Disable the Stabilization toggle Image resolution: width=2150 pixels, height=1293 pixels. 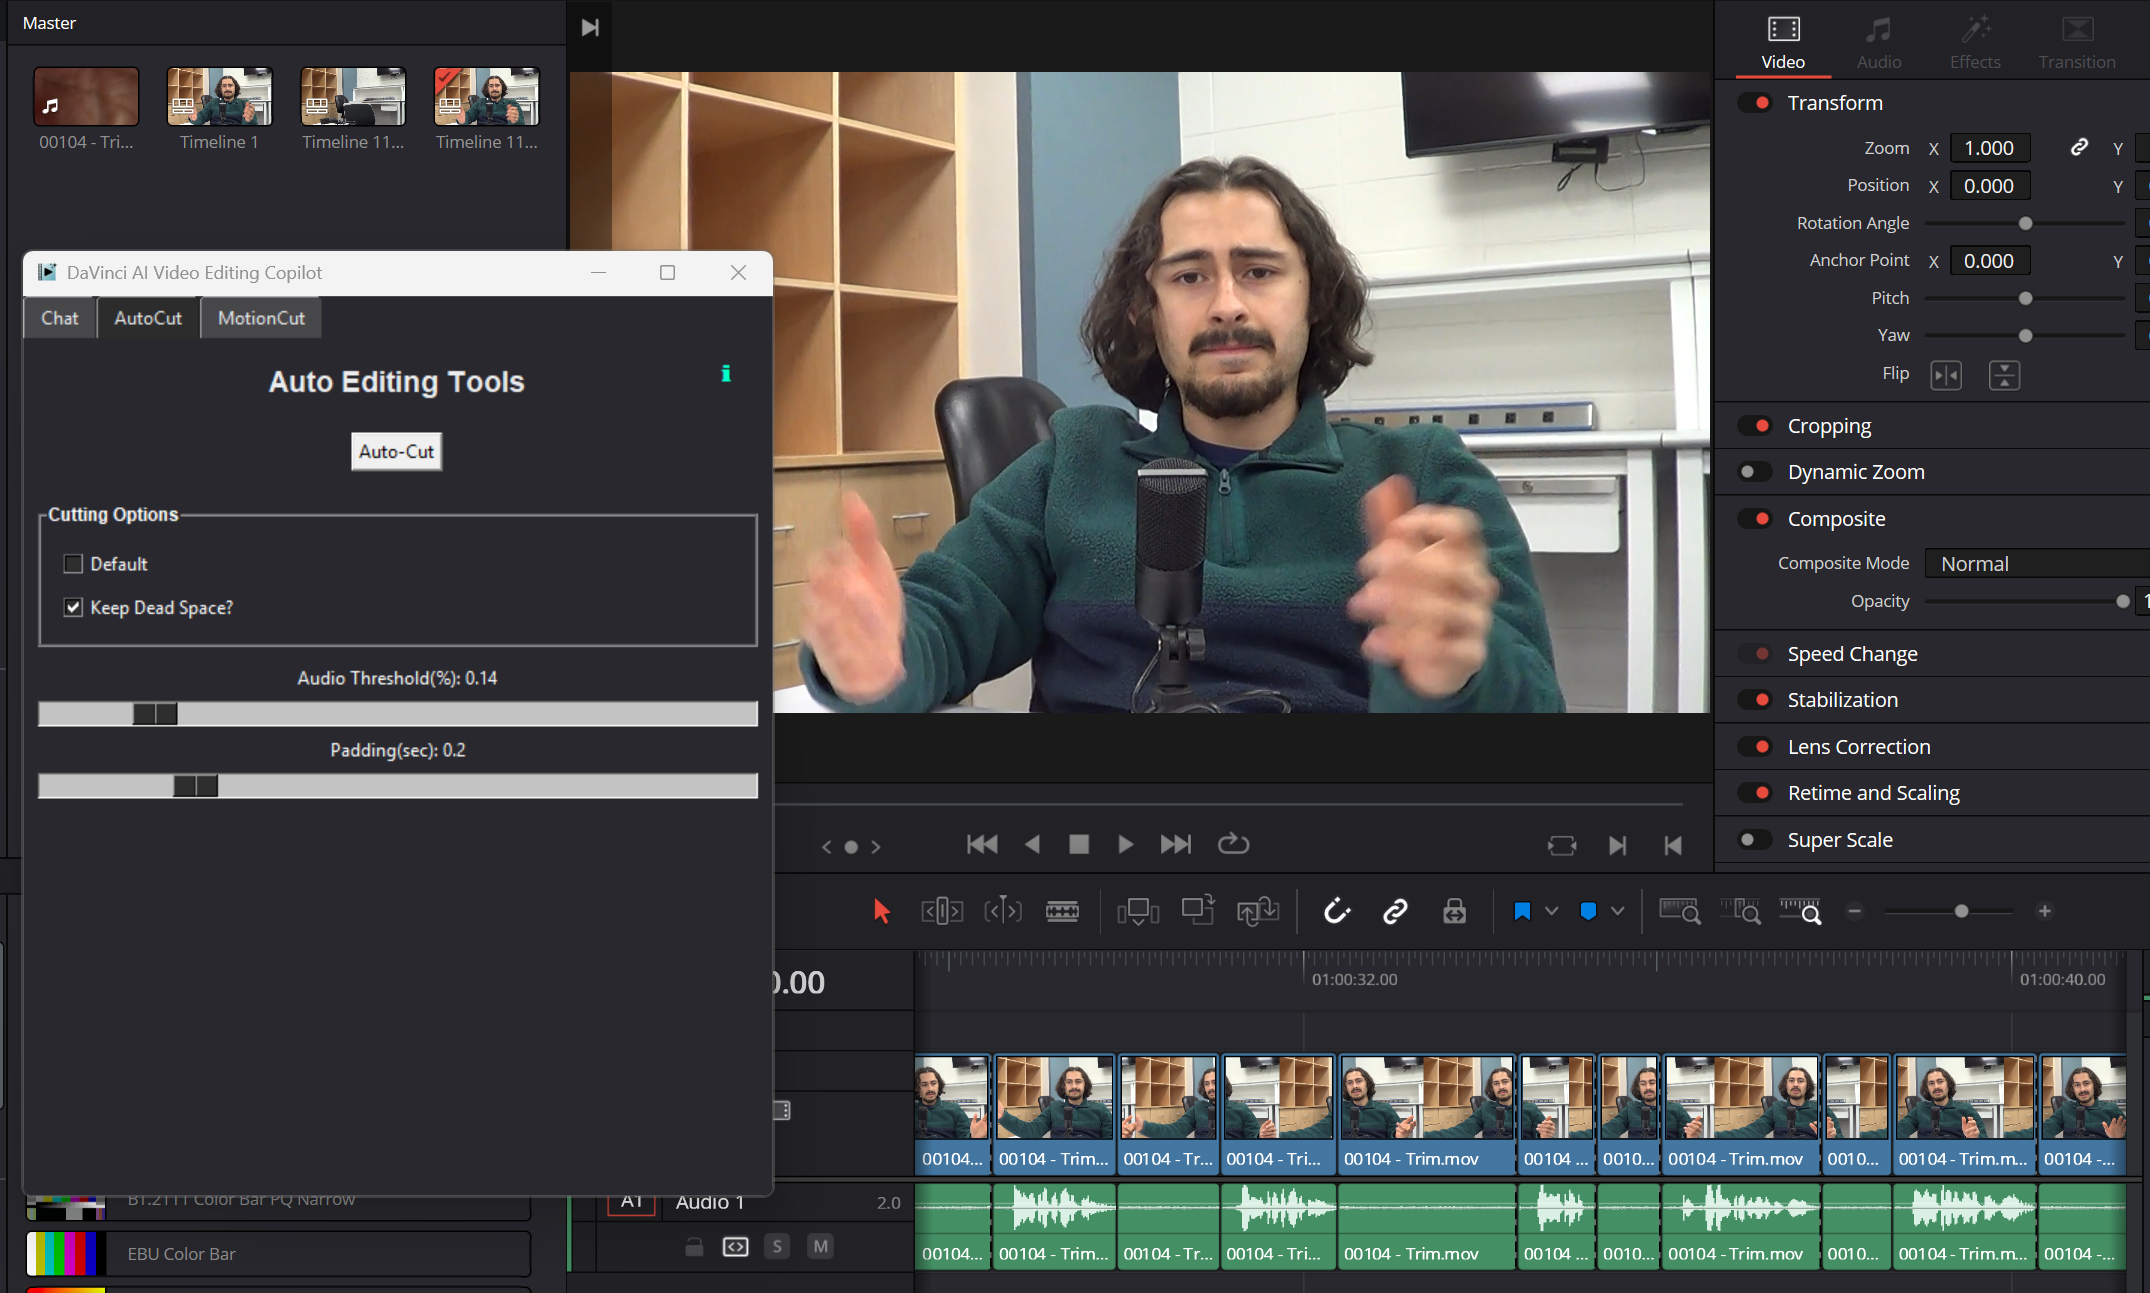[x=1754, y=700]
